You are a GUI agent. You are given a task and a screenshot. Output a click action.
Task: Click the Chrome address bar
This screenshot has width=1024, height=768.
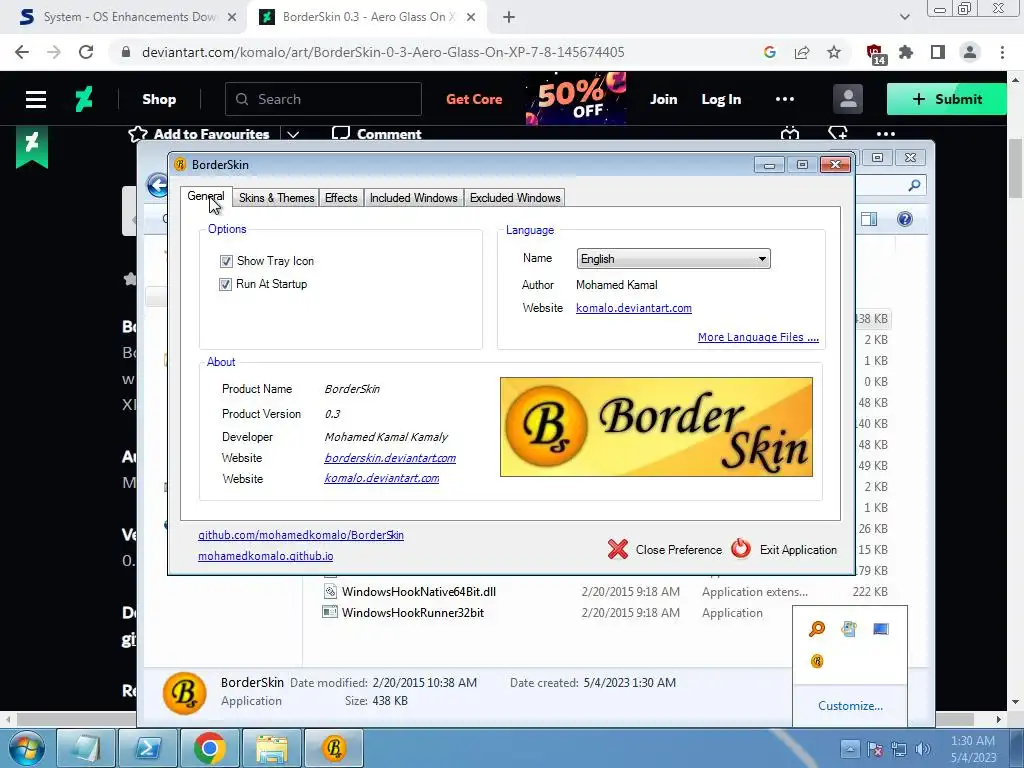tap(383, 52)
